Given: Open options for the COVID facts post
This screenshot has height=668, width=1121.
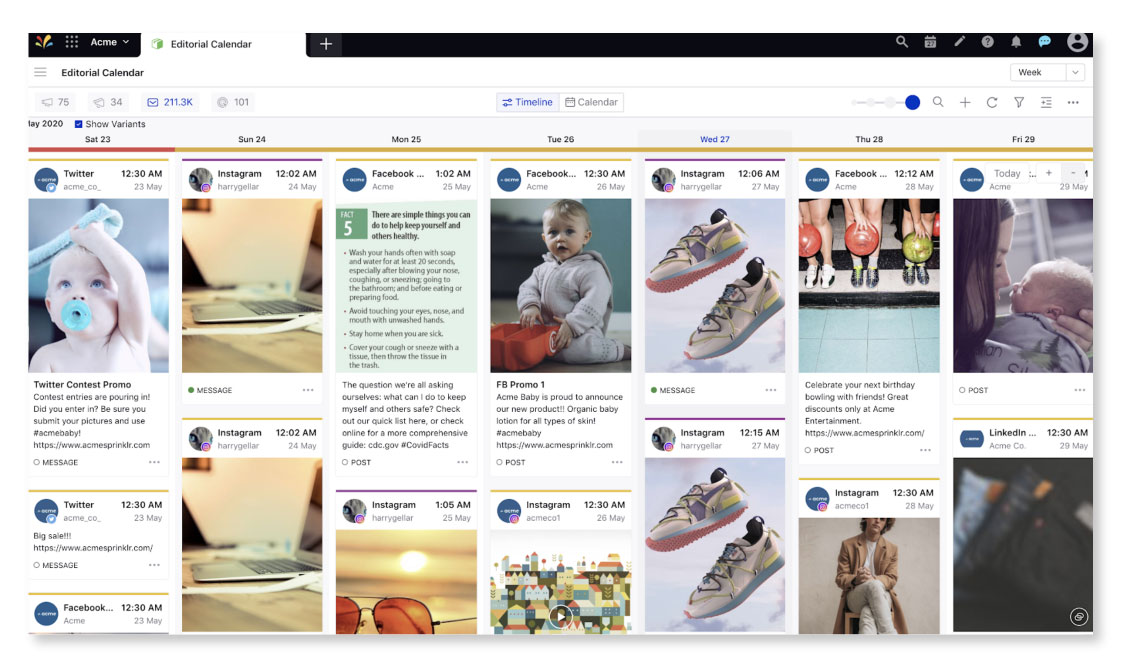Looking at the screenshot, I should tap(463, 462).
